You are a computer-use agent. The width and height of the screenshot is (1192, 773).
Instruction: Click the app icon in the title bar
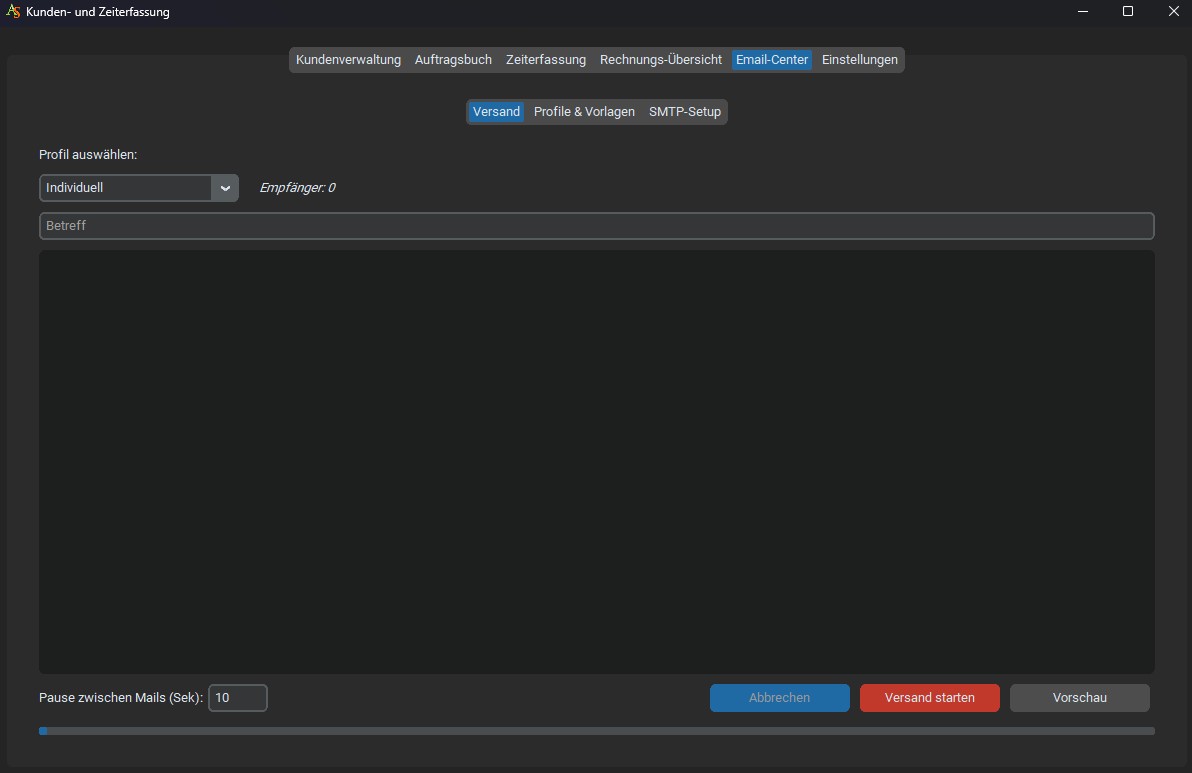(13, 11)
